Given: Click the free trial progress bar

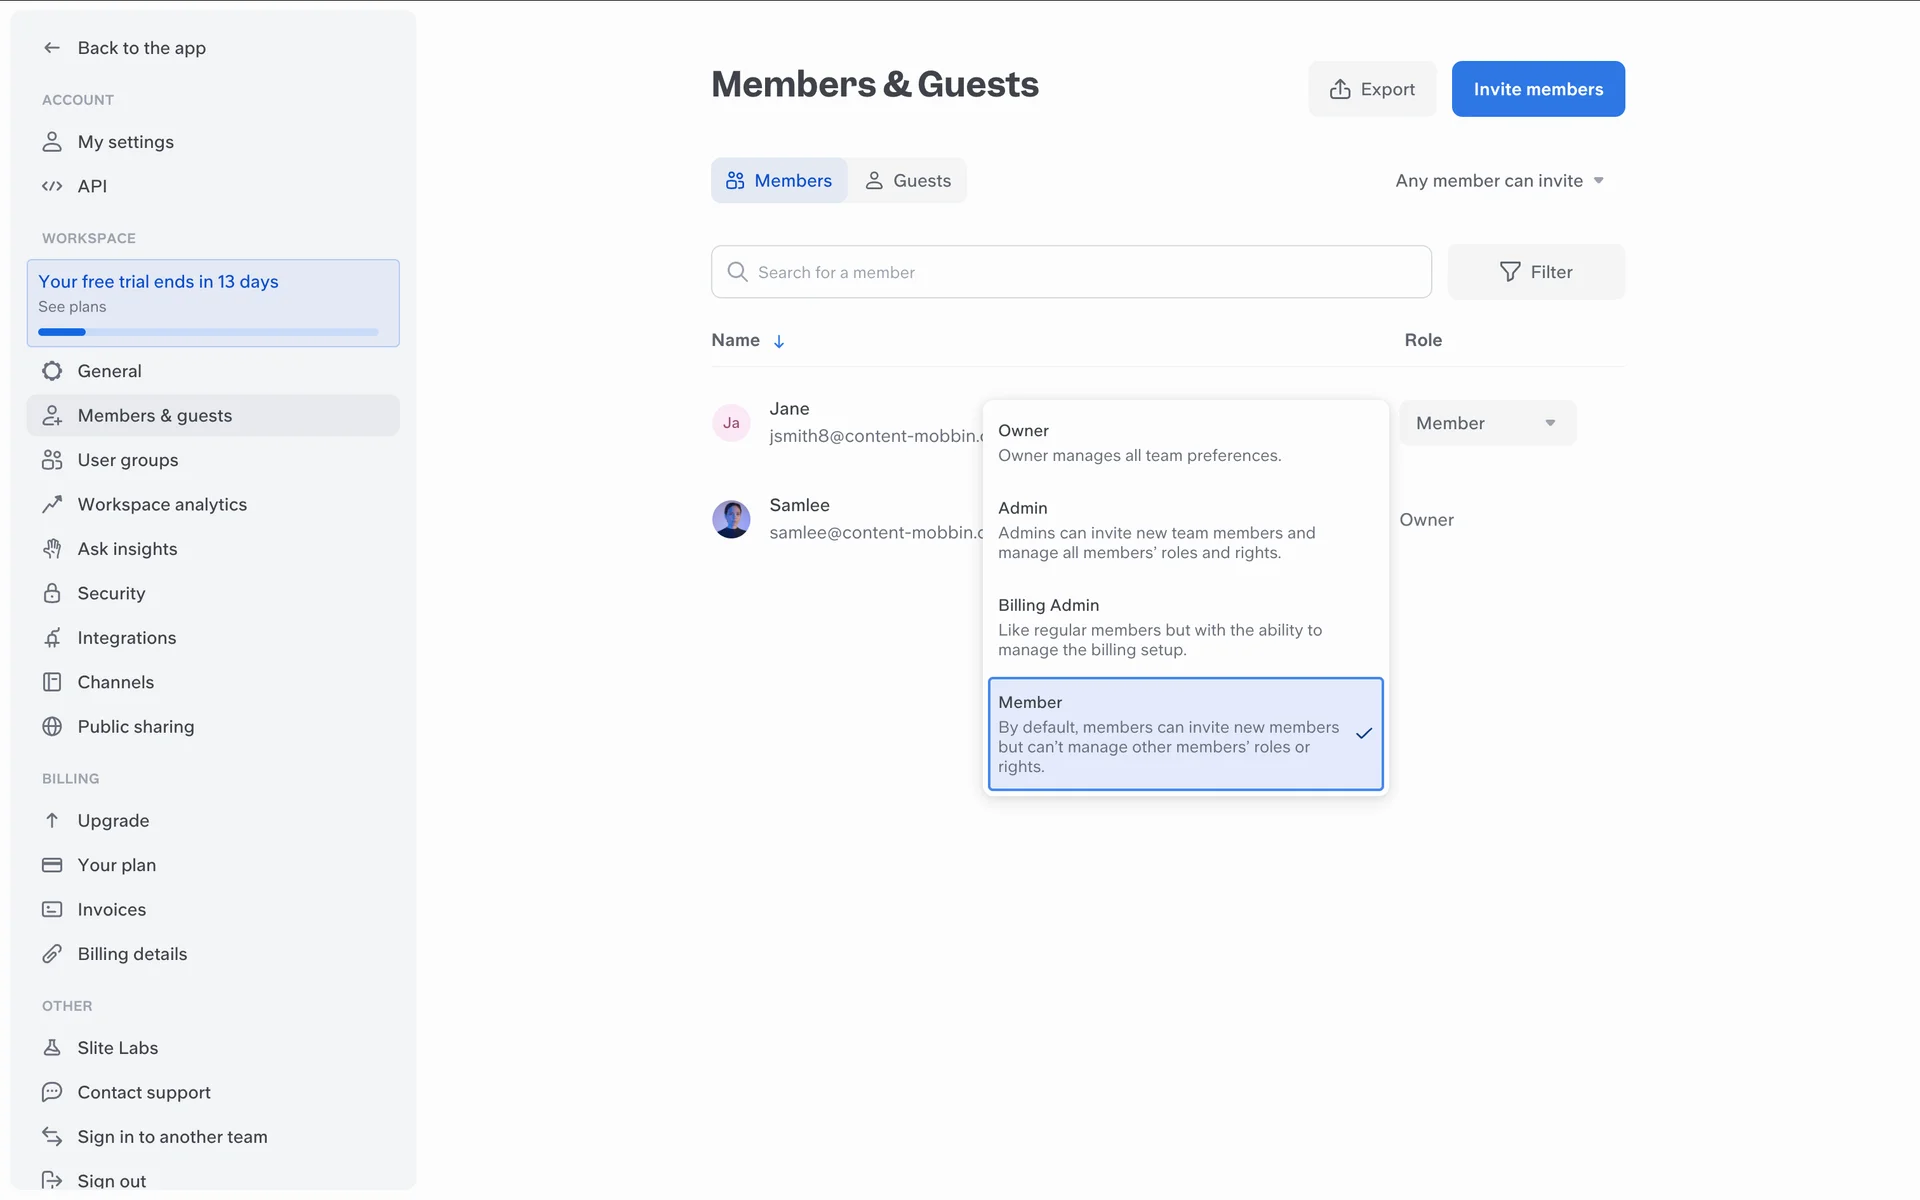Looking at the screenshot, I should pos(208,332).
